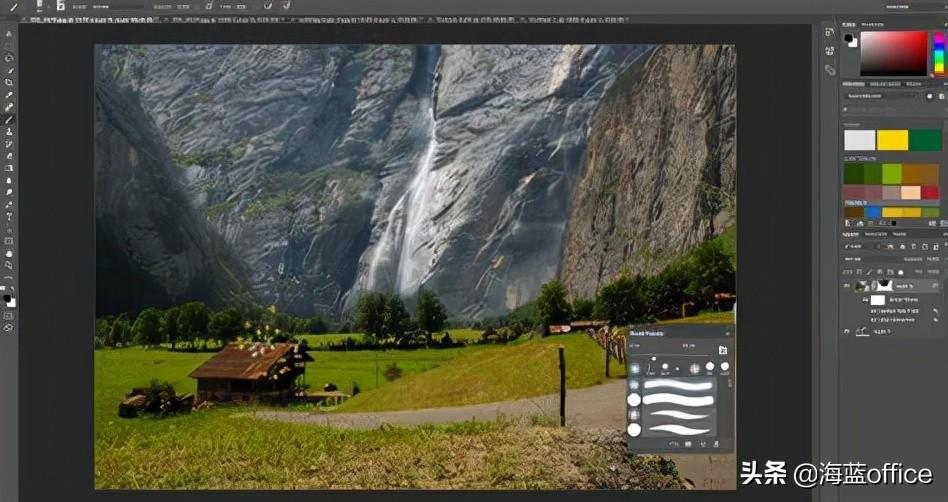Choose the blue palette swatch

point(873,212)
